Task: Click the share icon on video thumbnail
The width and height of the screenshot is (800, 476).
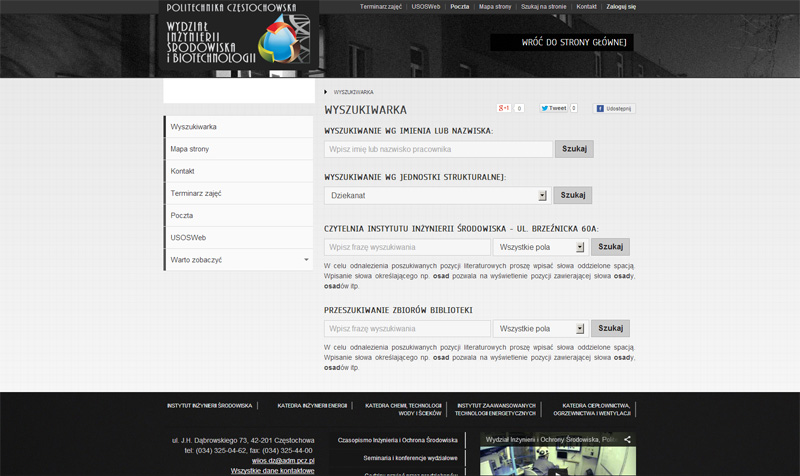Action: [627, 439]
